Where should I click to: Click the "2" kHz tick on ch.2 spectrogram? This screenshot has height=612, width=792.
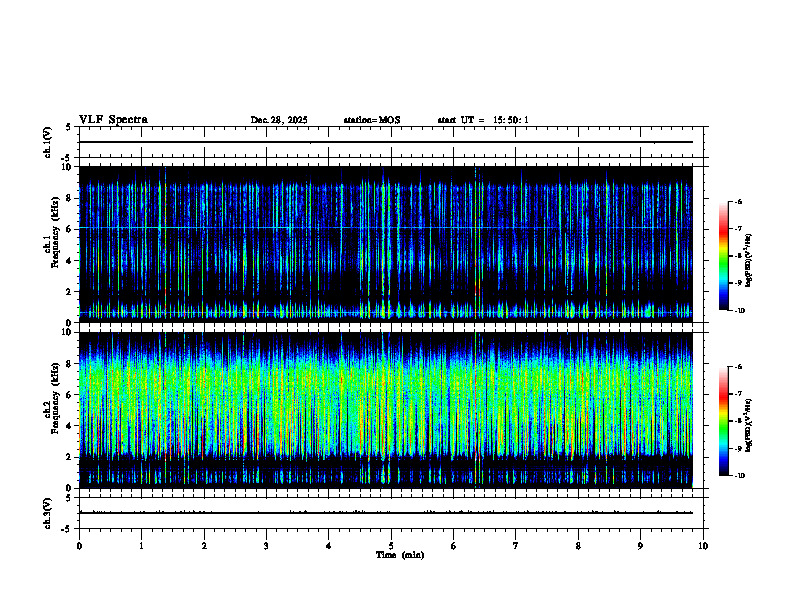click(70, 457)
